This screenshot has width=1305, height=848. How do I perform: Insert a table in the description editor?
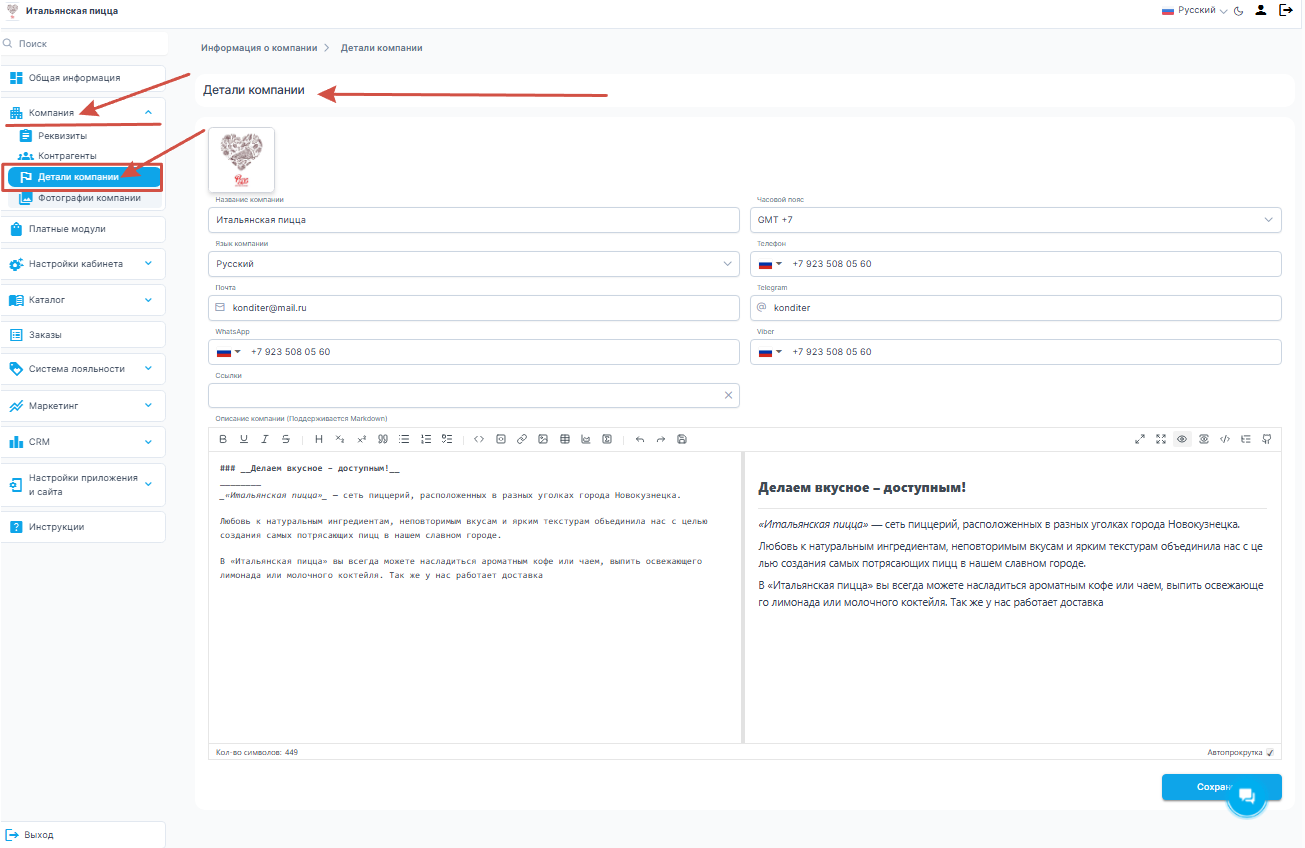coord(564,439)
